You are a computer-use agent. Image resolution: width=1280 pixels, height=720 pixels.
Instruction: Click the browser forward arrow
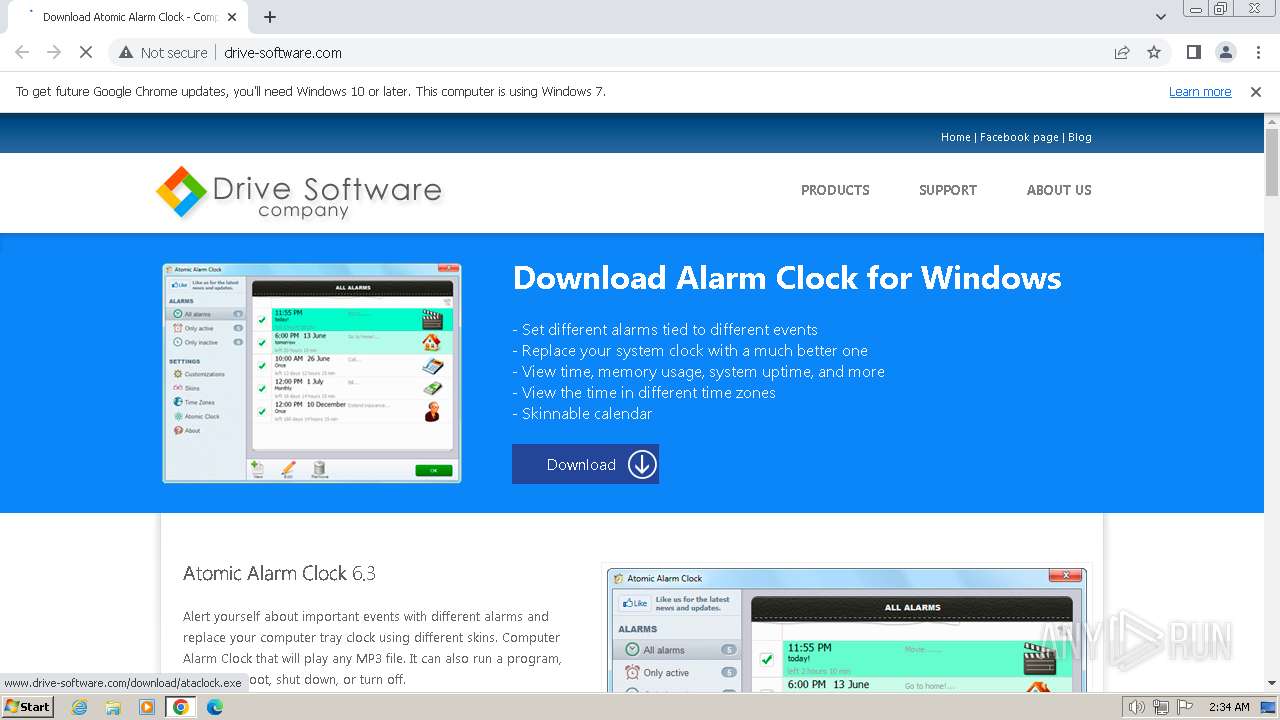click(54, 53)
